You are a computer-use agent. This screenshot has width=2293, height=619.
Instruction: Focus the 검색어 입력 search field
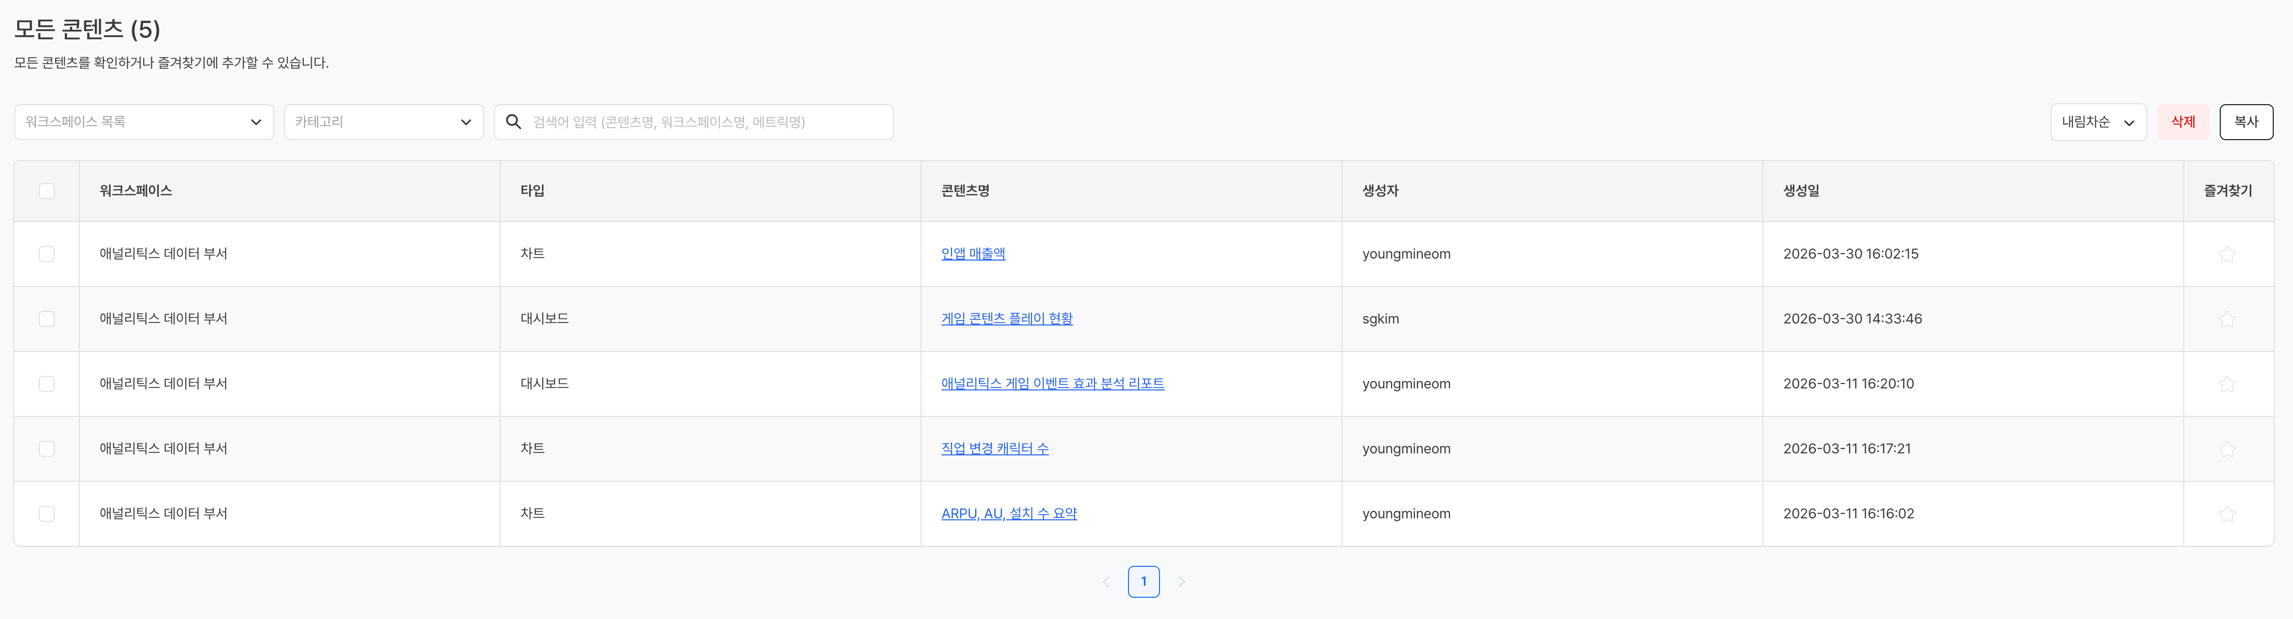tap(706, 122)
